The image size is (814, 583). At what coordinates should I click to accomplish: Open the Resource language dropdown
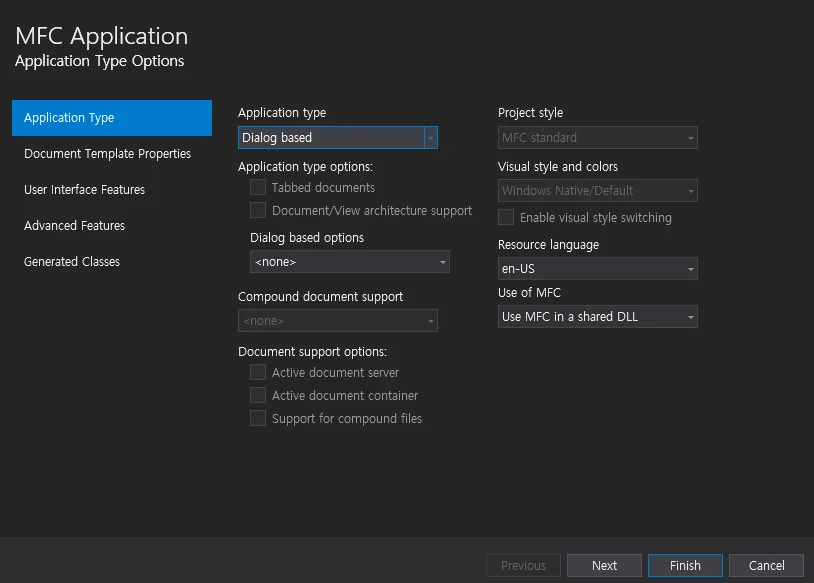598,268
